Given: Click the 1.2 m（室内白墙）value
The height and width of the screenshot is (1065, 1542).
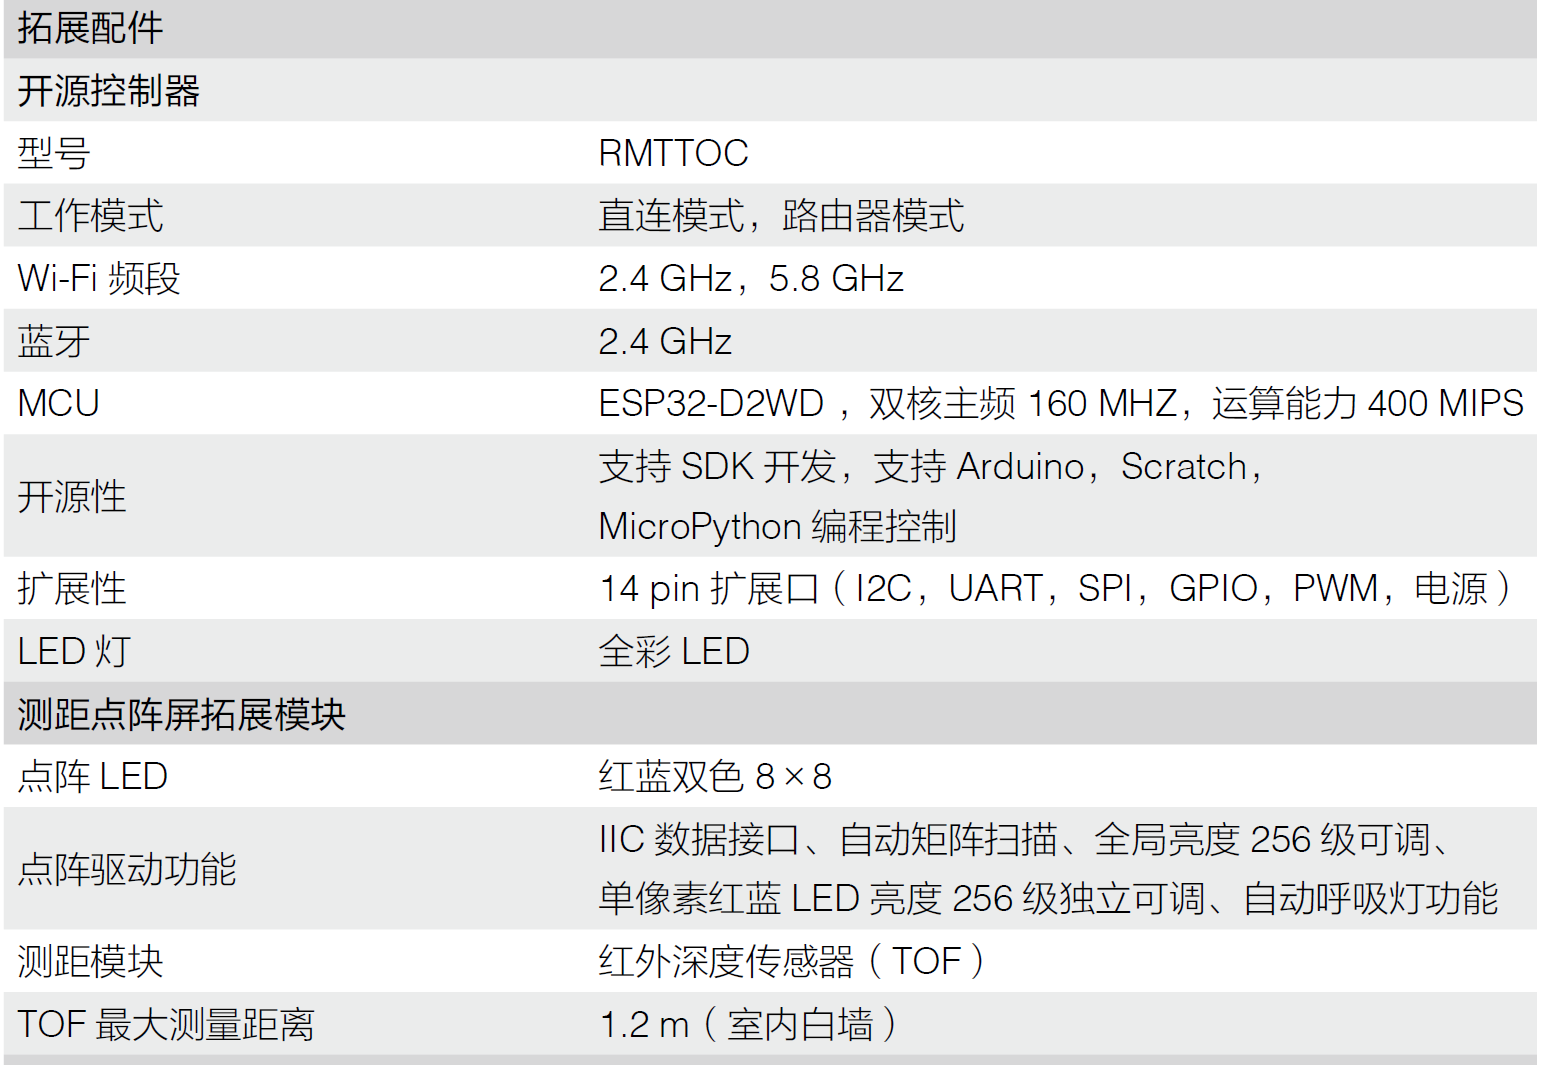Looking at the screenshot, I should pyautogui.click(x=749, y=1024).
